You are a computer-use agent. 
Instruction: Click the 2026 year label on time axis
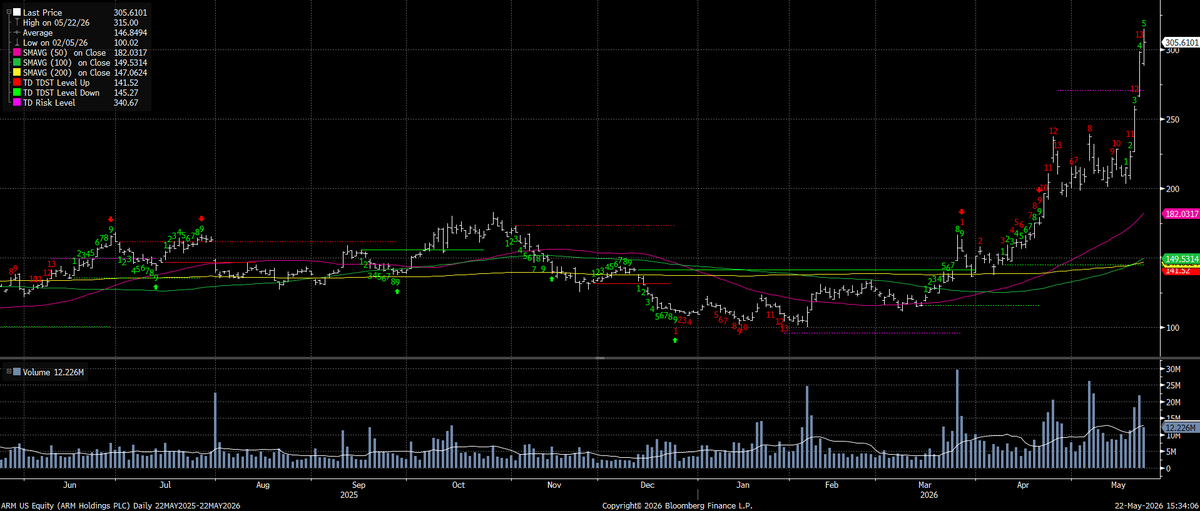pos(930,494)
